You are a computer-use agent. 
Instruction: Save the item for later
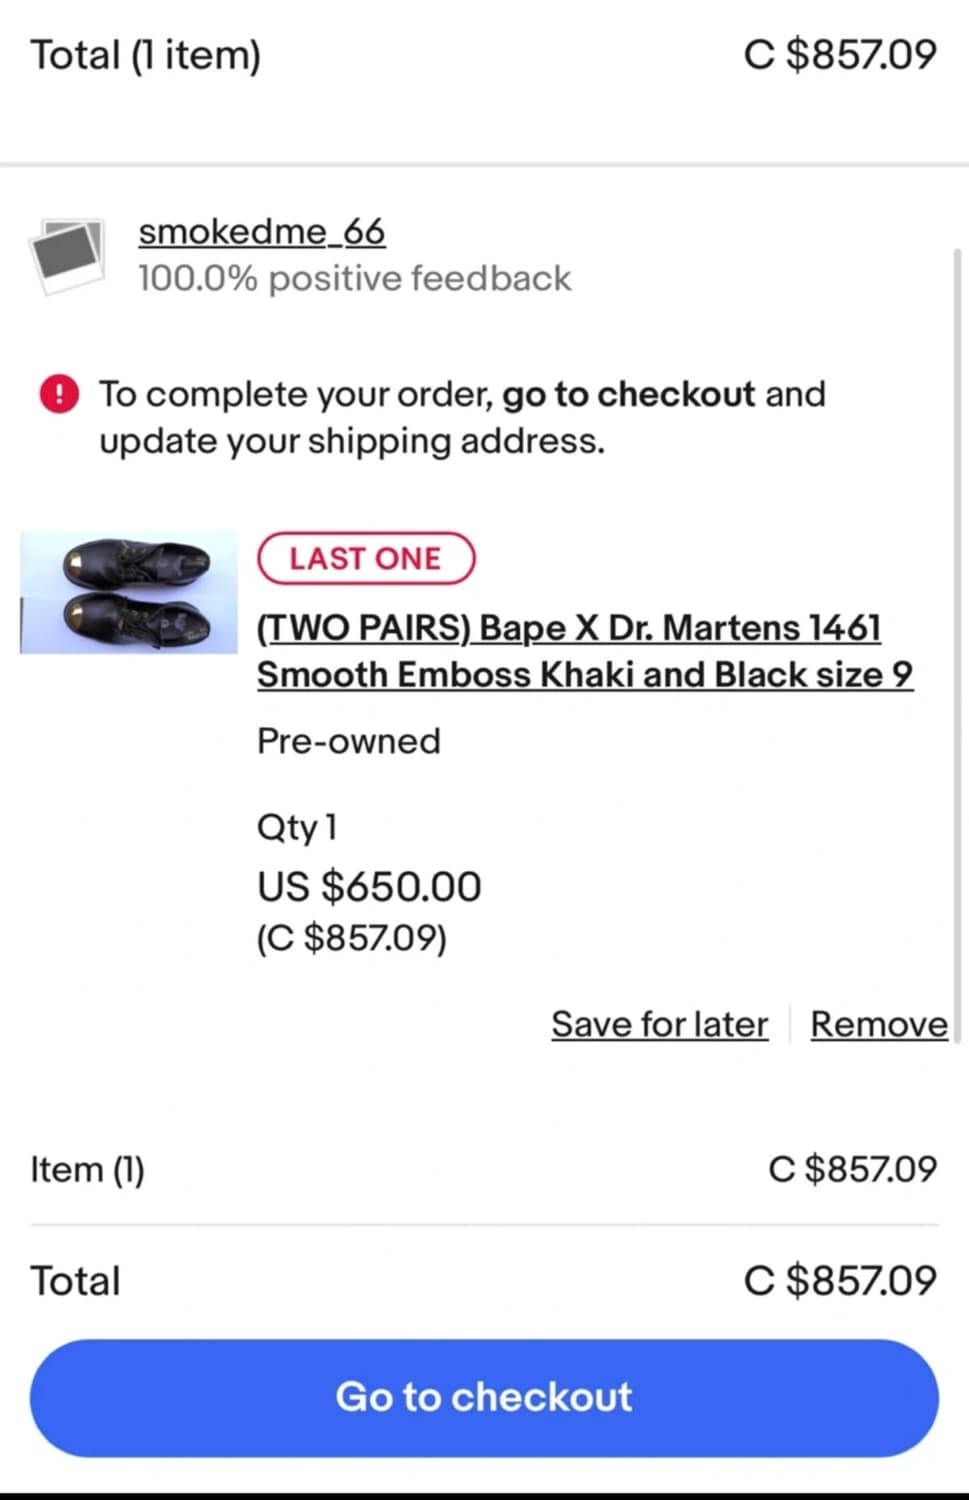(x=659, y=1024)
